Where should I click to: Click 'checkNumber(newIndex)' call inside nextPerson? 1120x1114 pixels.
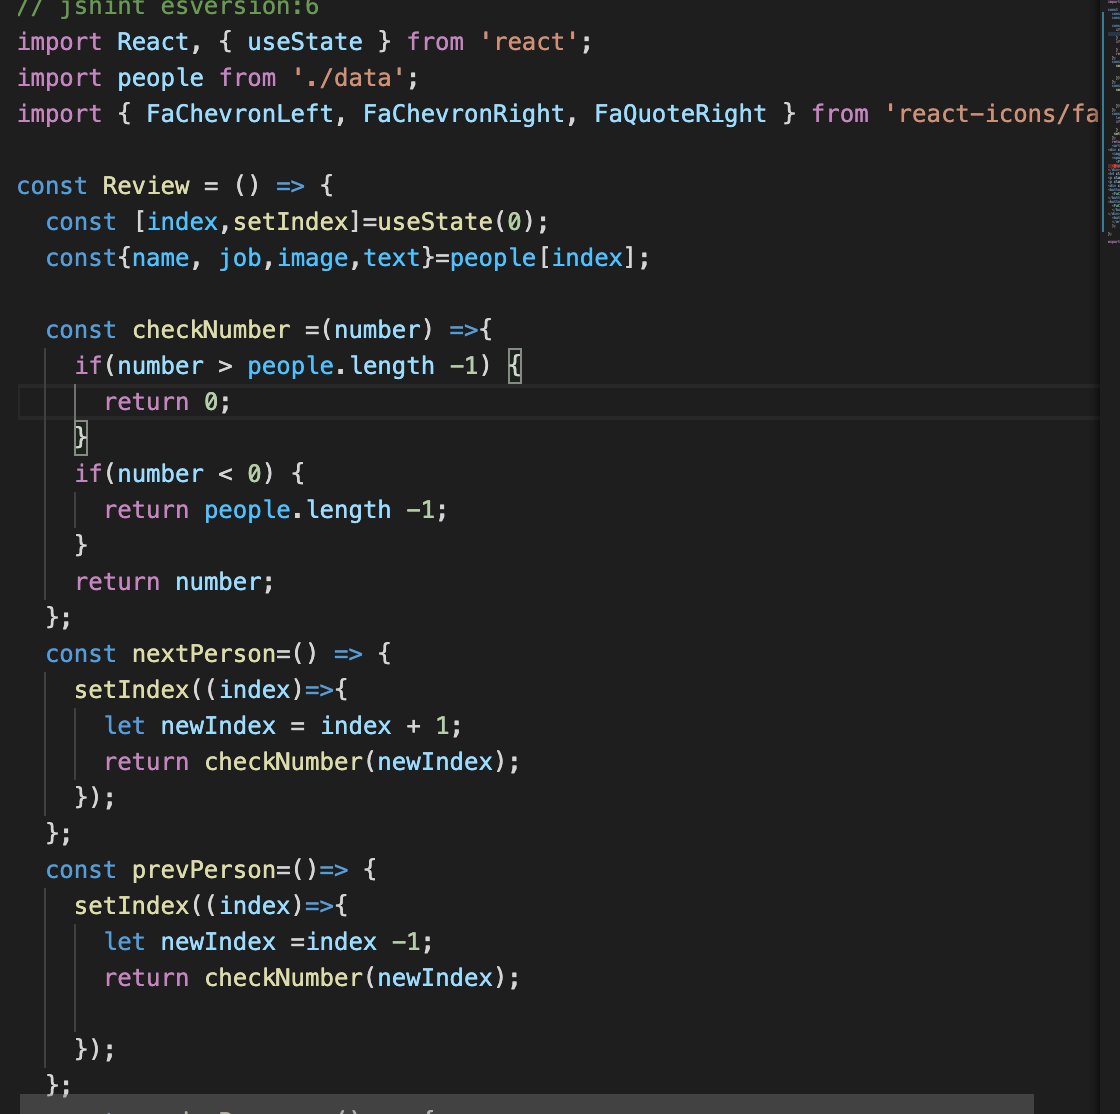pos(356,761)
